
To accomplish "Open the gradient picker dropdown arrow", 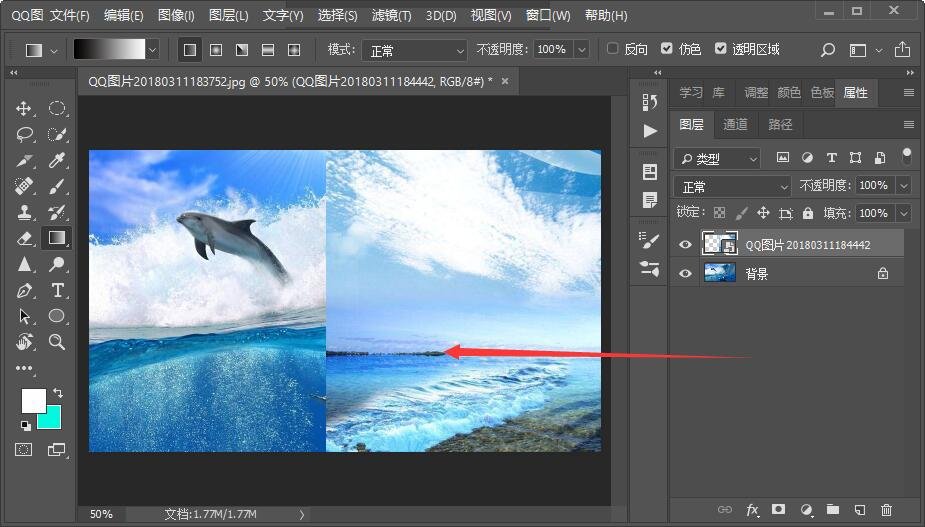I will click(153, 50).
